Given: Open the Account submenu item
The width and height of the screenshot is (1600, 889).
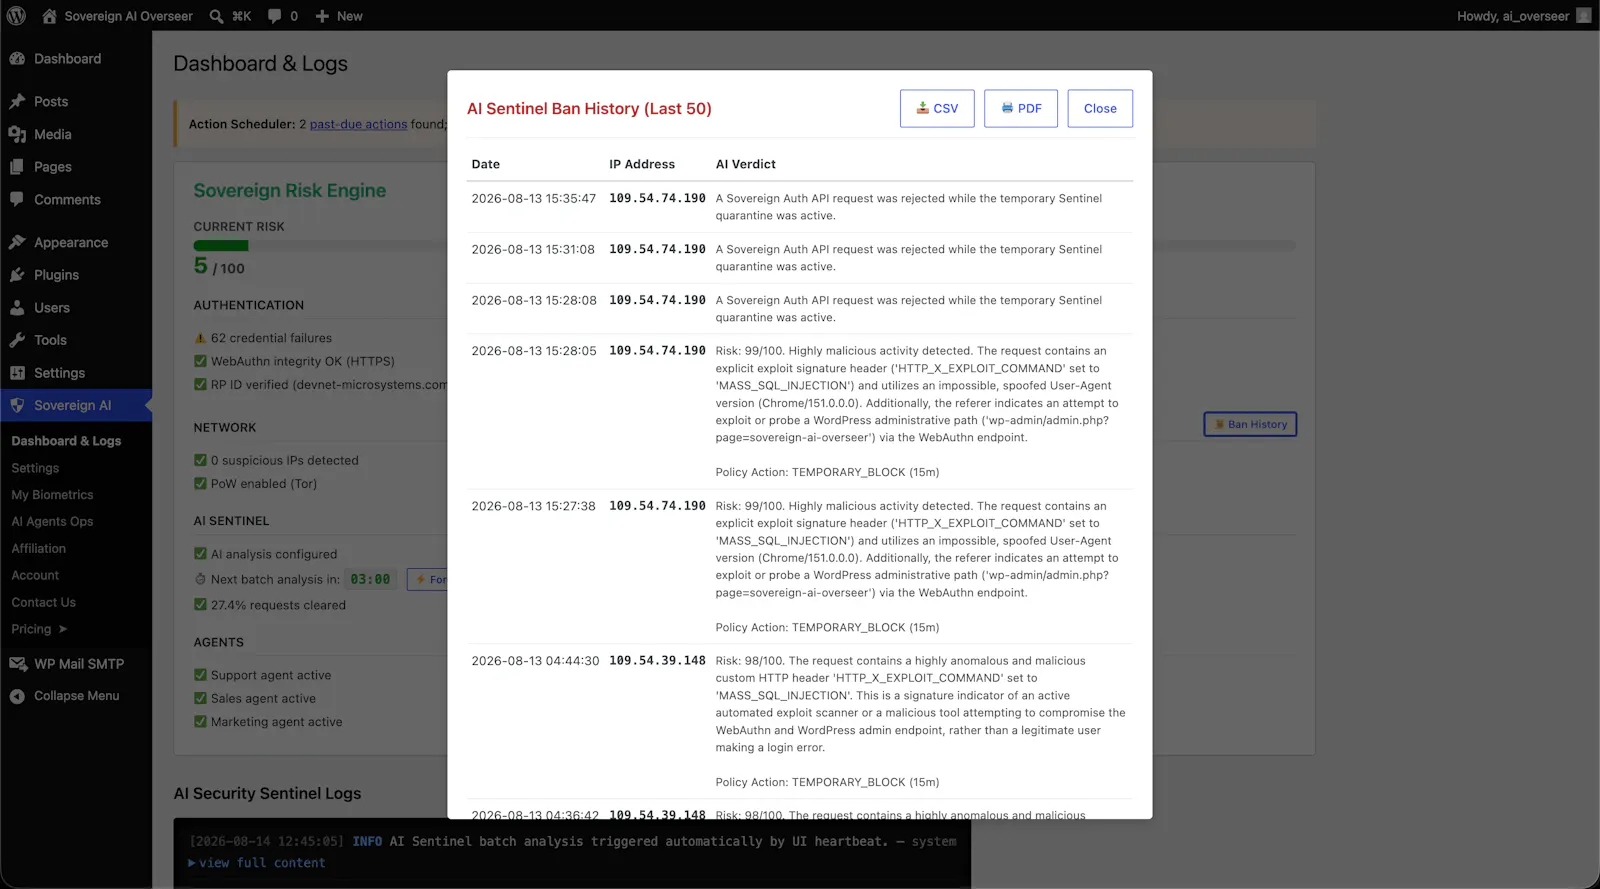Looking at the screenshot, I should [x=35, y=576].
